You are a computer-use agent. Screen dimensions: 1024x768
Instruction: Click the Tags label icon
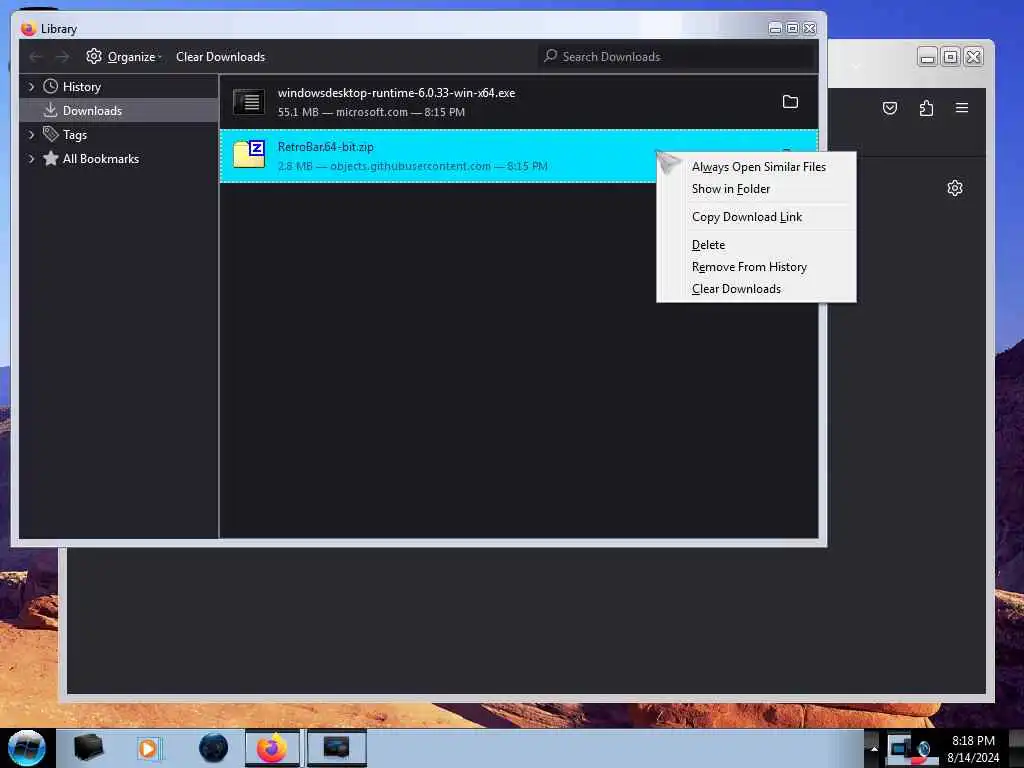pos(50,134)
